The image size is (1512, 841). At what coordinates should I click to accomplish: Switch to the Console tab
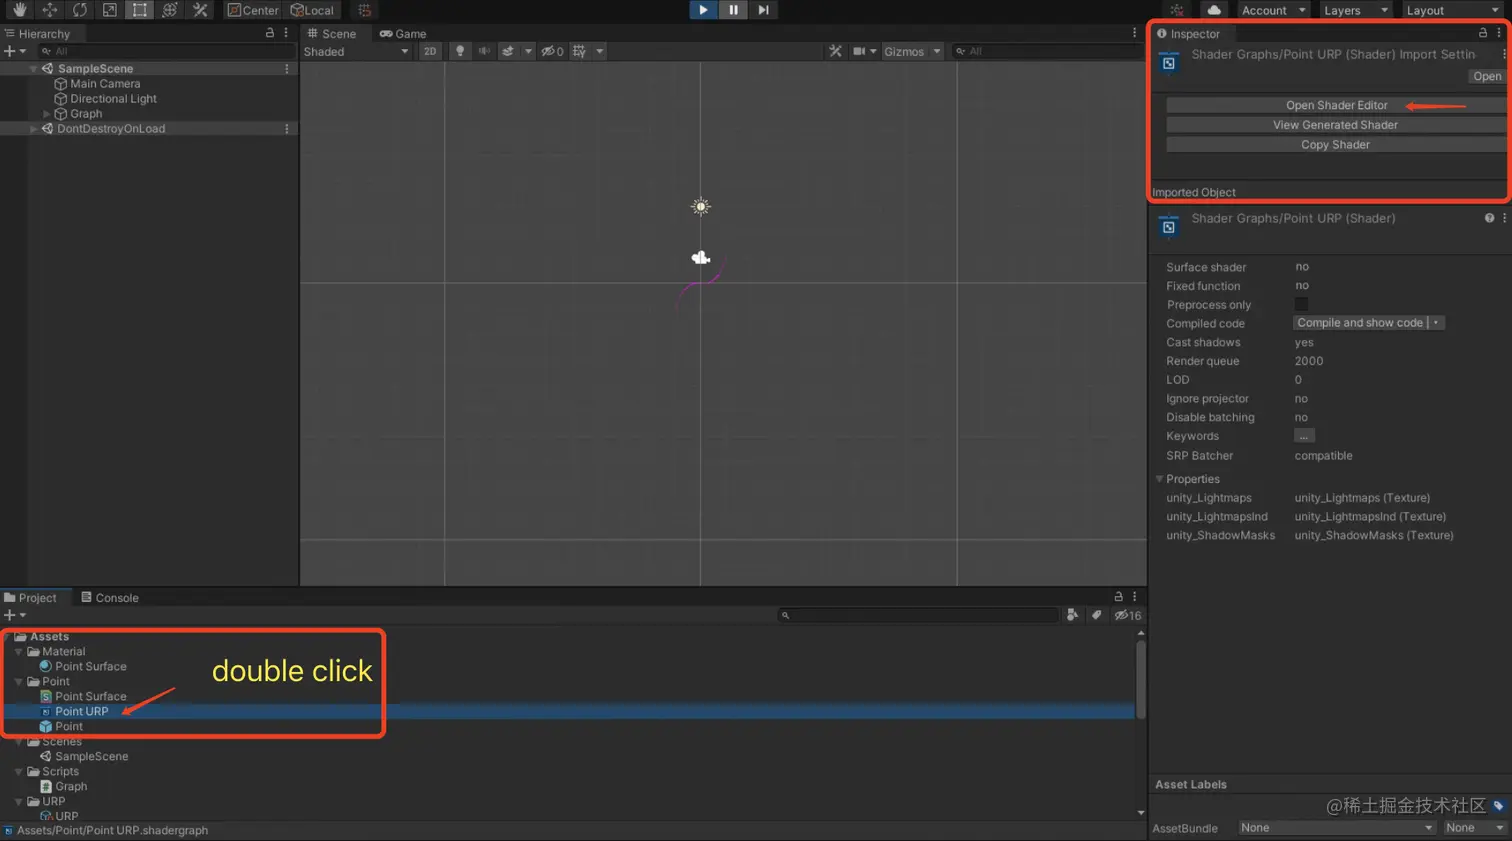coord(110,598)
